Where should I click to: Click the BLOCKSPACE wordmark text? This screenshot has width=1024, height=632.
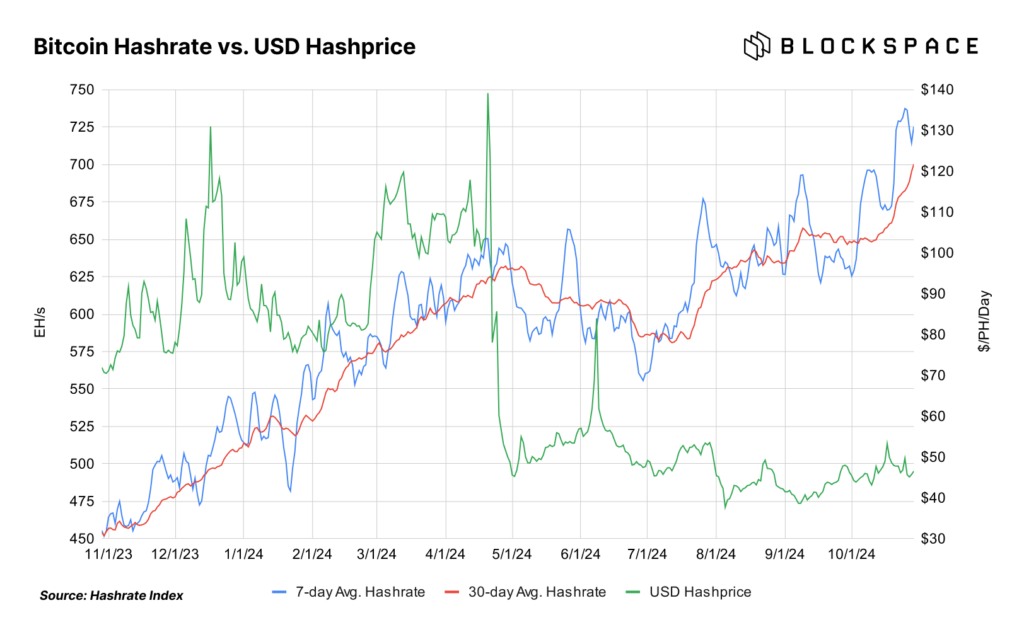click(880, 46)
